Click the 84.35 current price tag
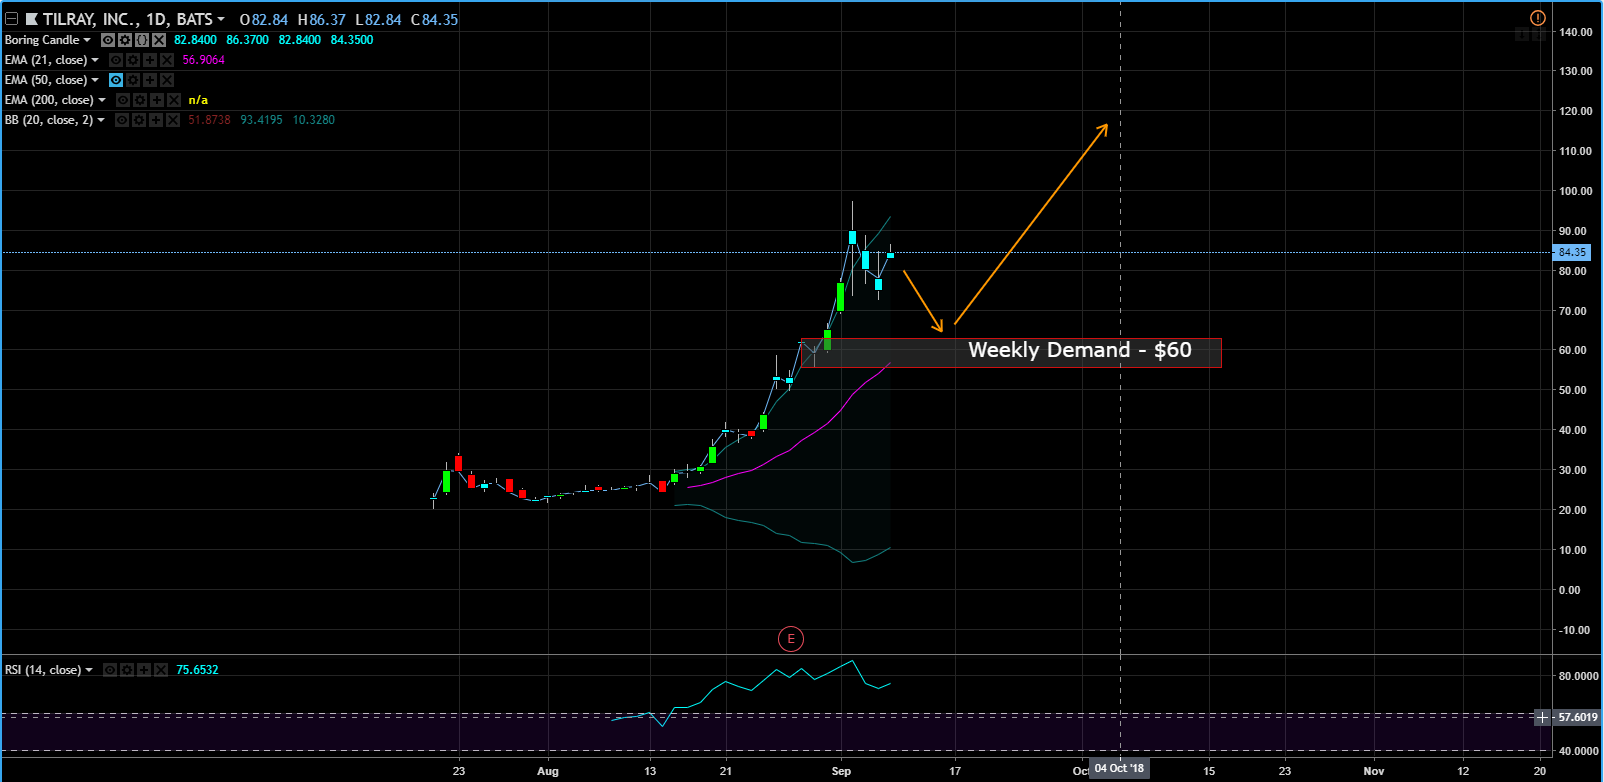This screenshot has height=782, width=1604. coord(1571,252)
